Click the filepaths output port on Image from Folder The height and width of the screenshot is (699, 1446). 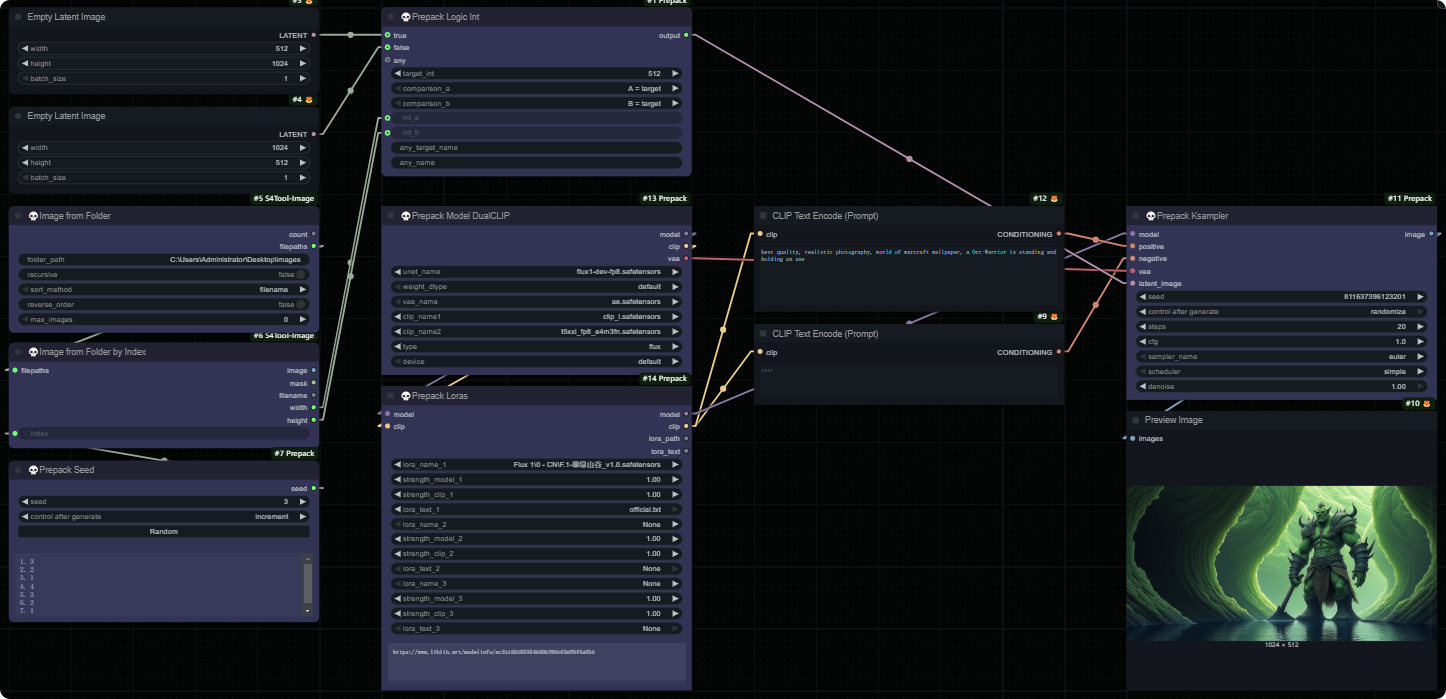314,246
